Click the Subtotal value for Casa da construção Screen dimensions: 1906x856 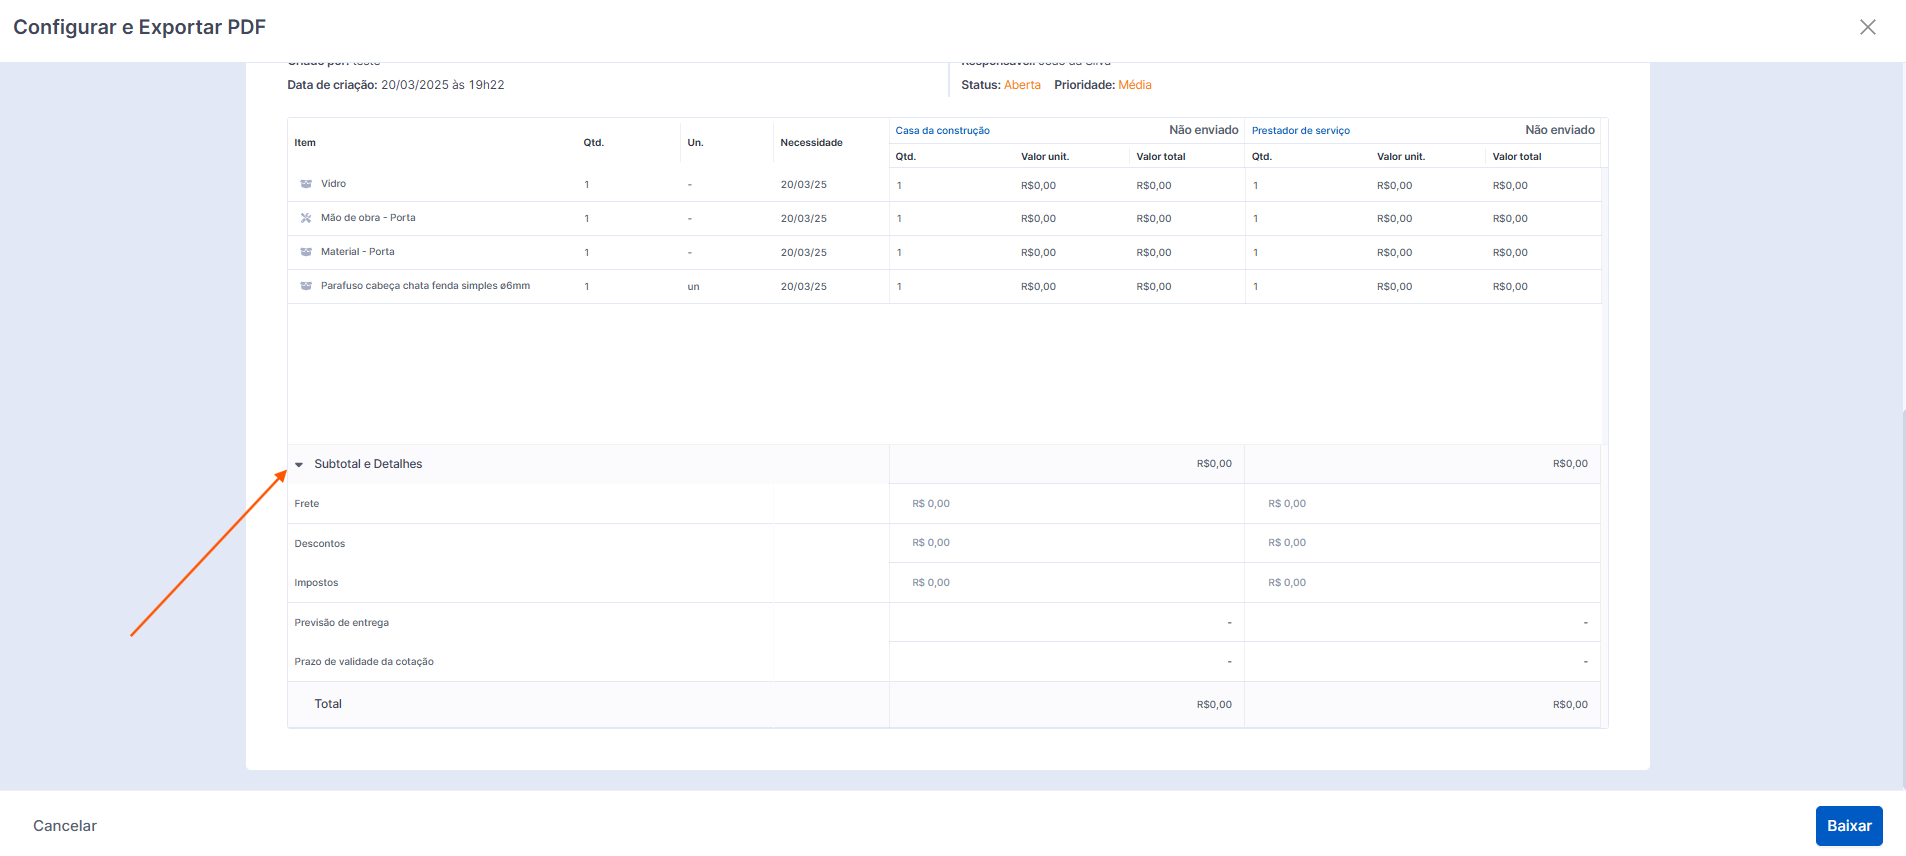click(x=1214, y=464)
